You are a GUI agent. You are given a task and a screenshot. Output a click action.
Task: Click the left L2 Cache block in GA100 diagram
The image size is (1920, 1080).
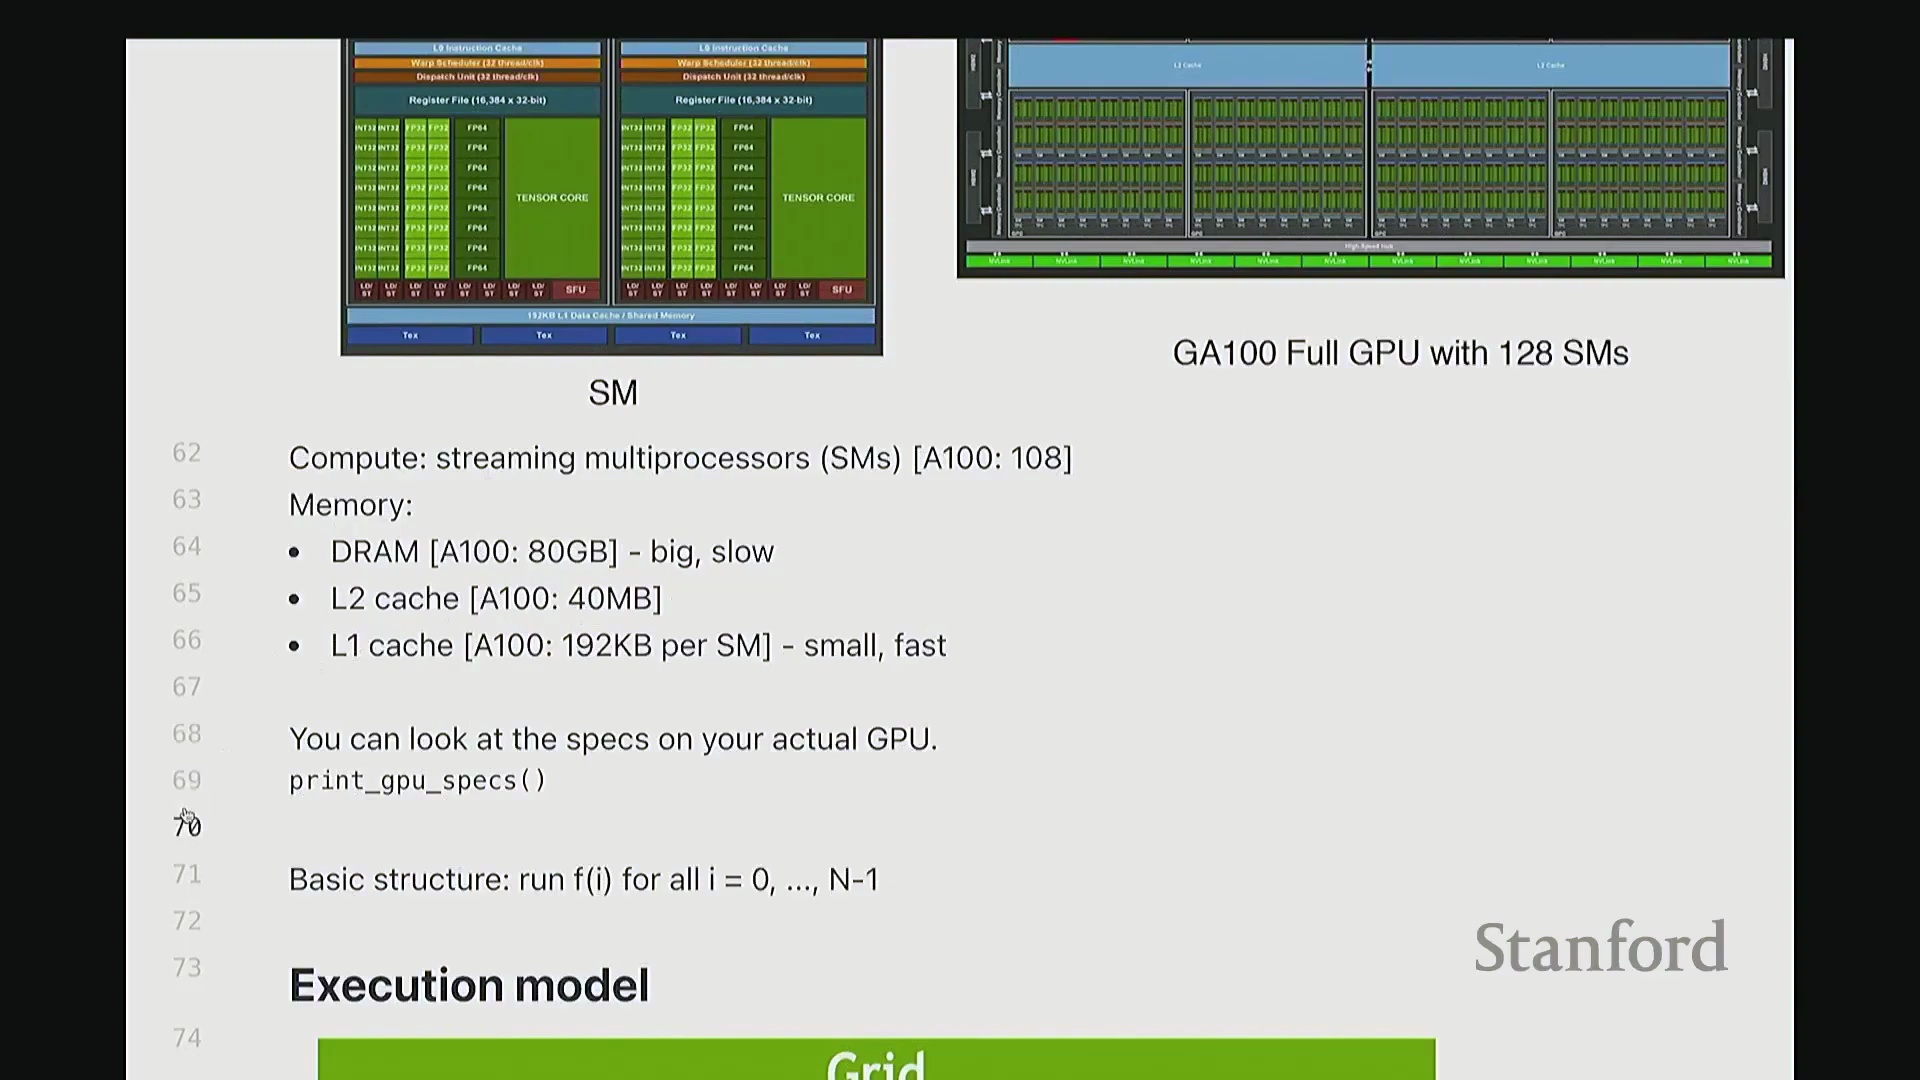point(1187,66)
